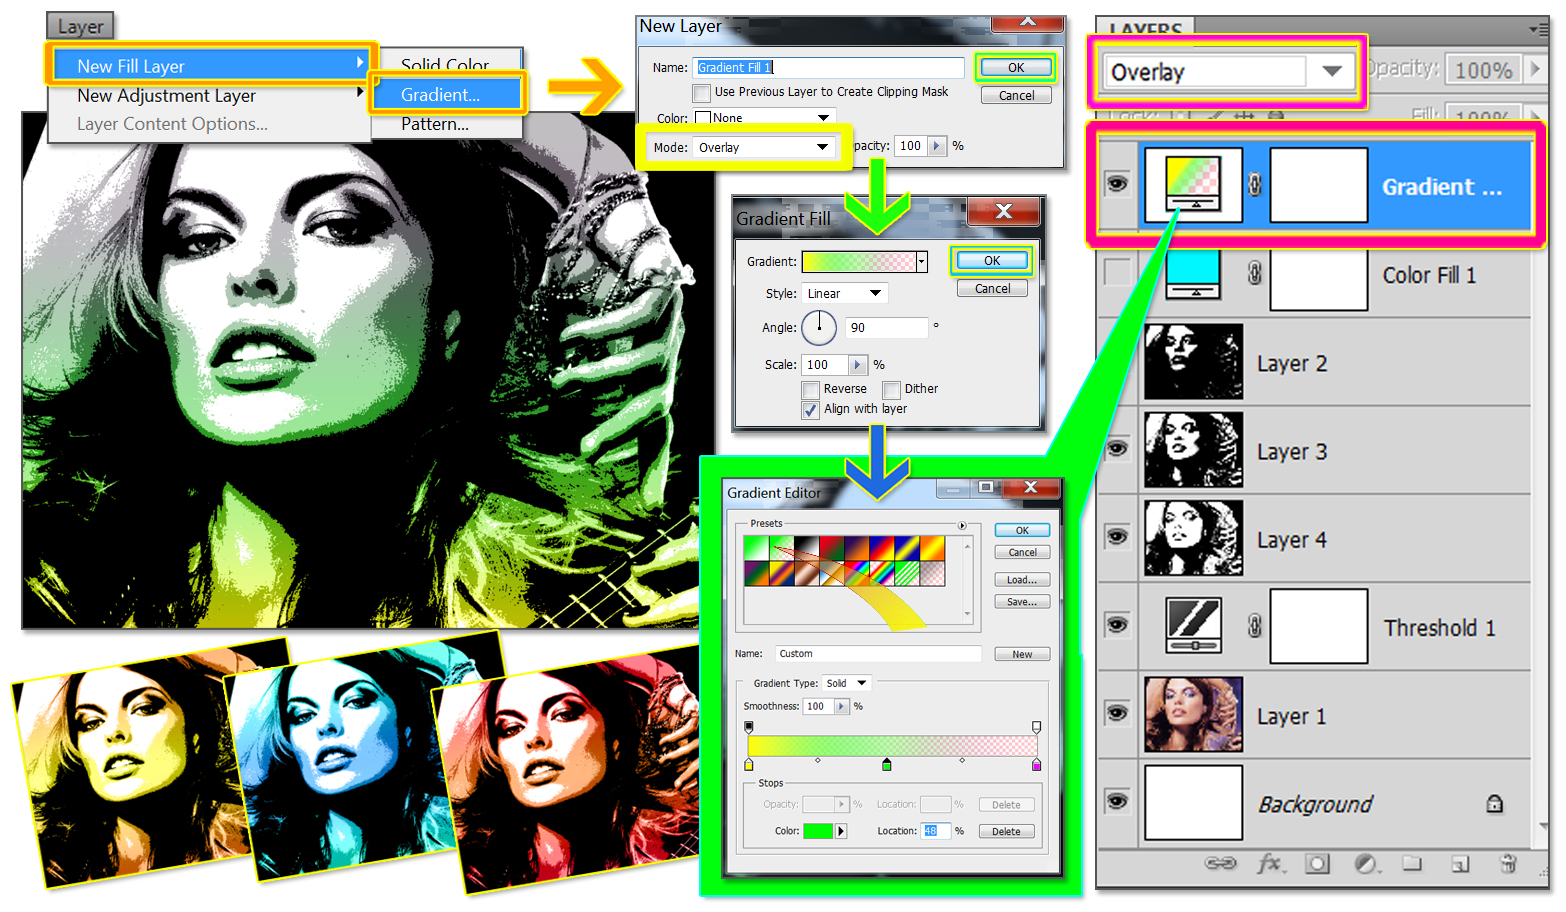Open the layer styles fx icon

(x=1269, y=865)
